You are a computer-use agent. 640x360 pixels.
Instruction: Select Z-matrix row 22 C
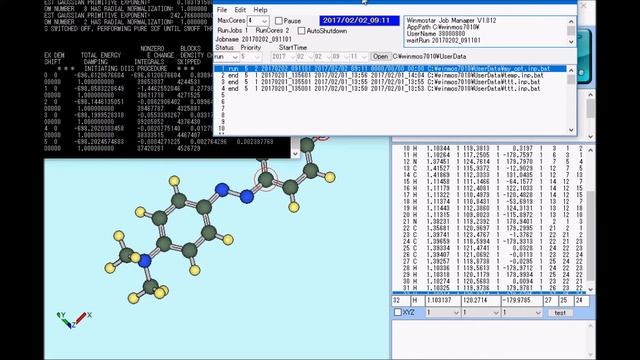[490, 228]
